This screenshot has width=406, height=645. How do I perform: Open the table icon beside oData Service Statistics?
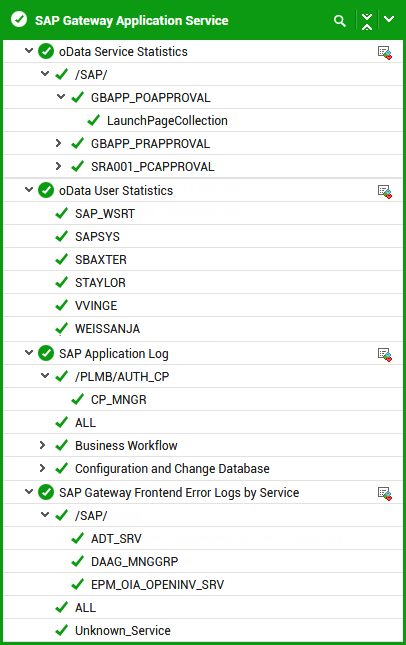pos(385,53)
